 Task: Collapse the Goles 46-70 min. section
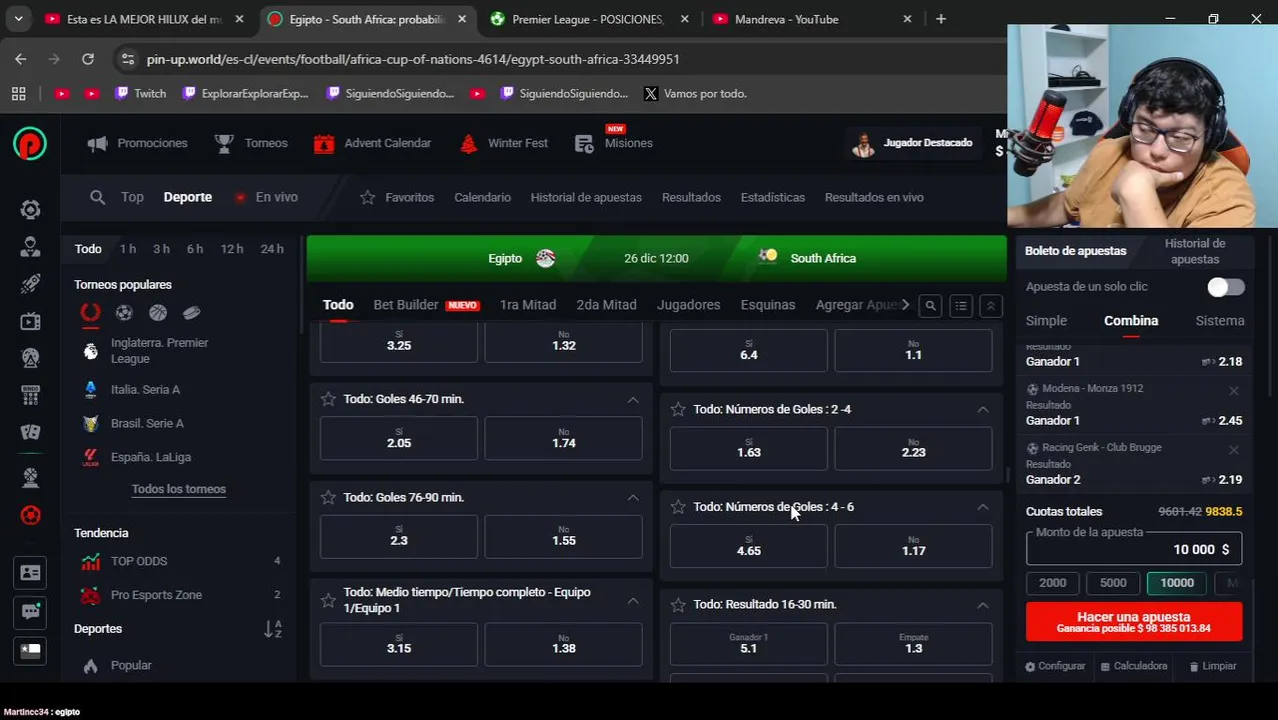(633, 399)
